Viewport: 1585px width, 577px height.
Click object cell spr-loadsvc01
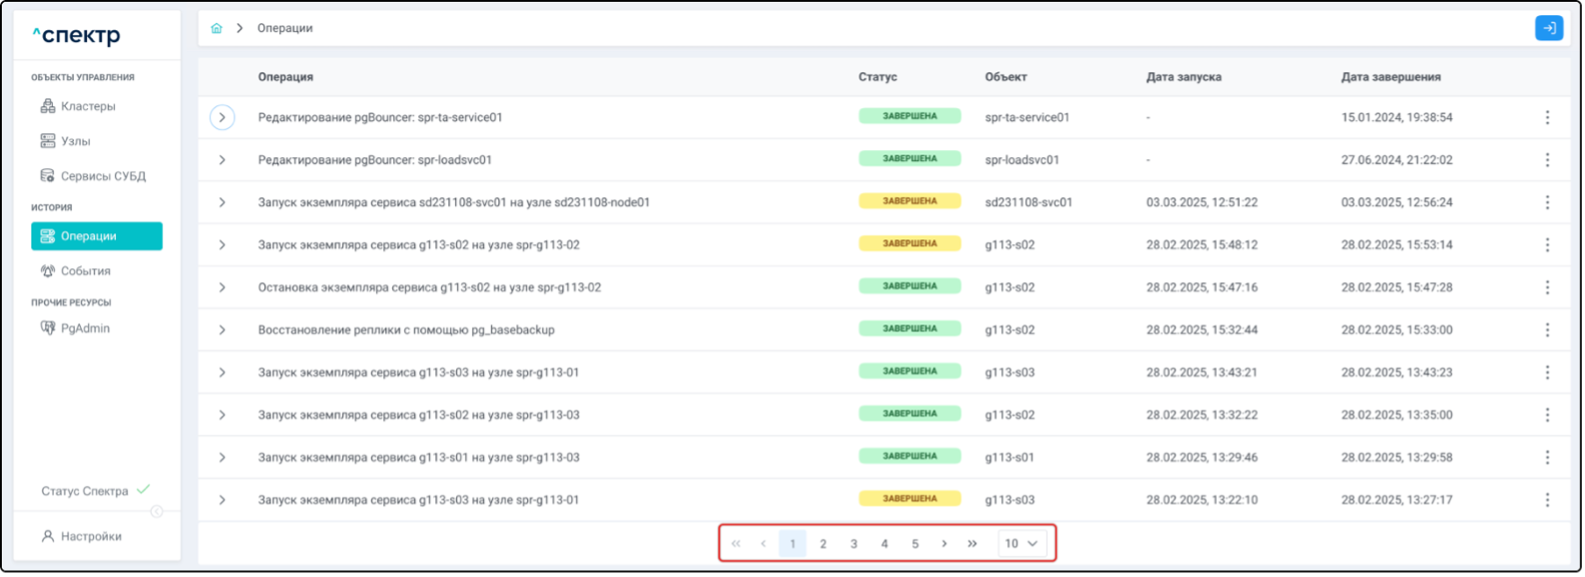point(1022,160)
